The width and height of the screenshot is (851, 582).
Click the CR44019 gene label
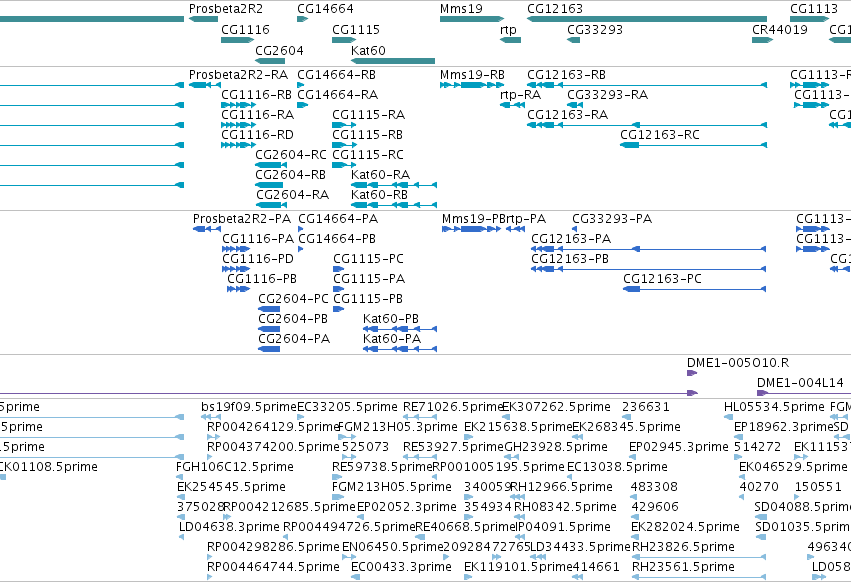pyautogui.click(x=780, y=29)
